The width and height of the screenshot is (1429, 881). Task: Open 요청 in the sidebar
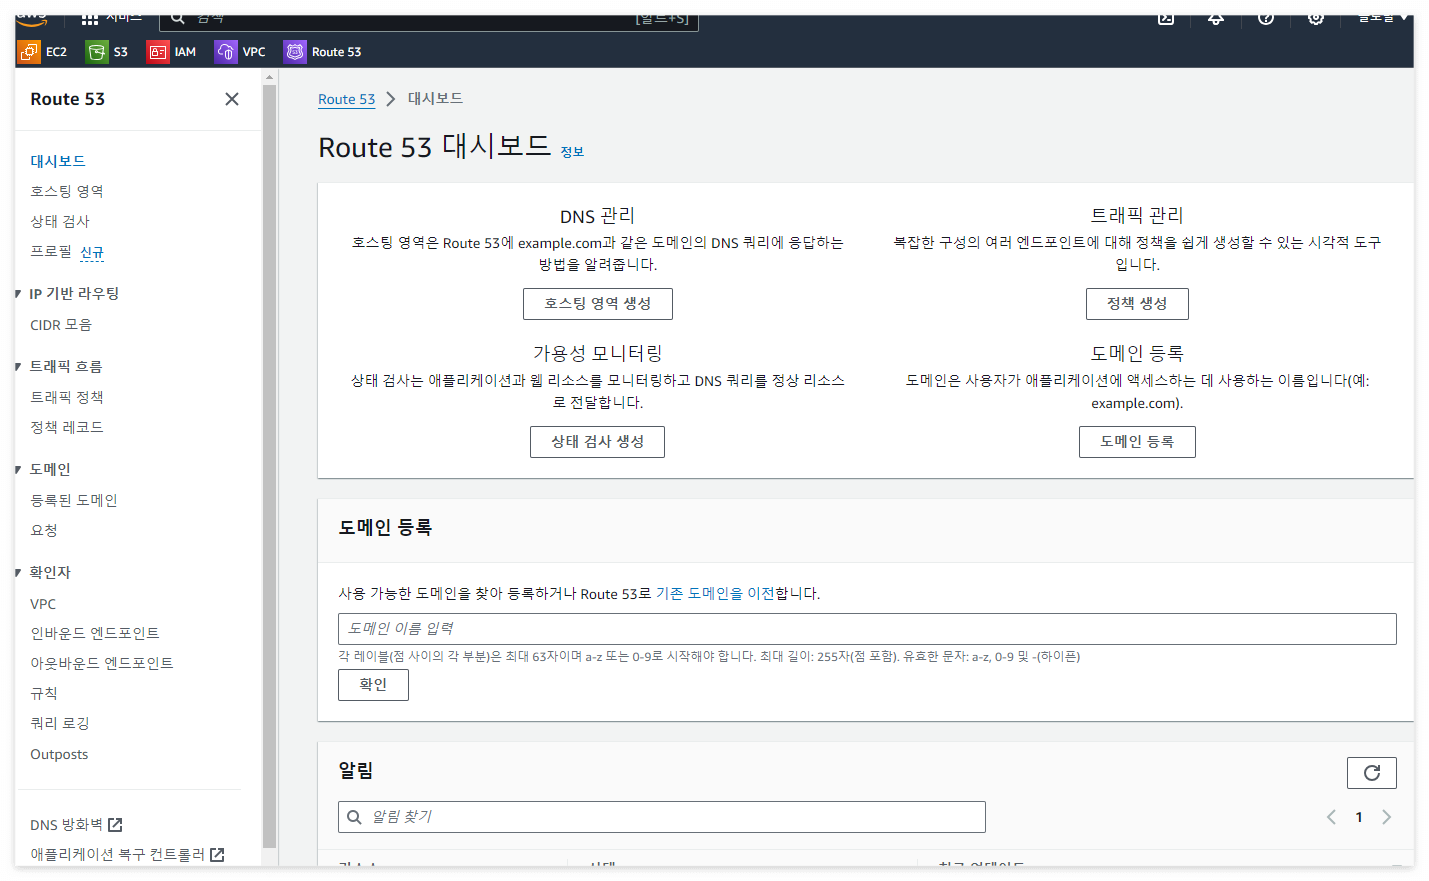[44, 530]
